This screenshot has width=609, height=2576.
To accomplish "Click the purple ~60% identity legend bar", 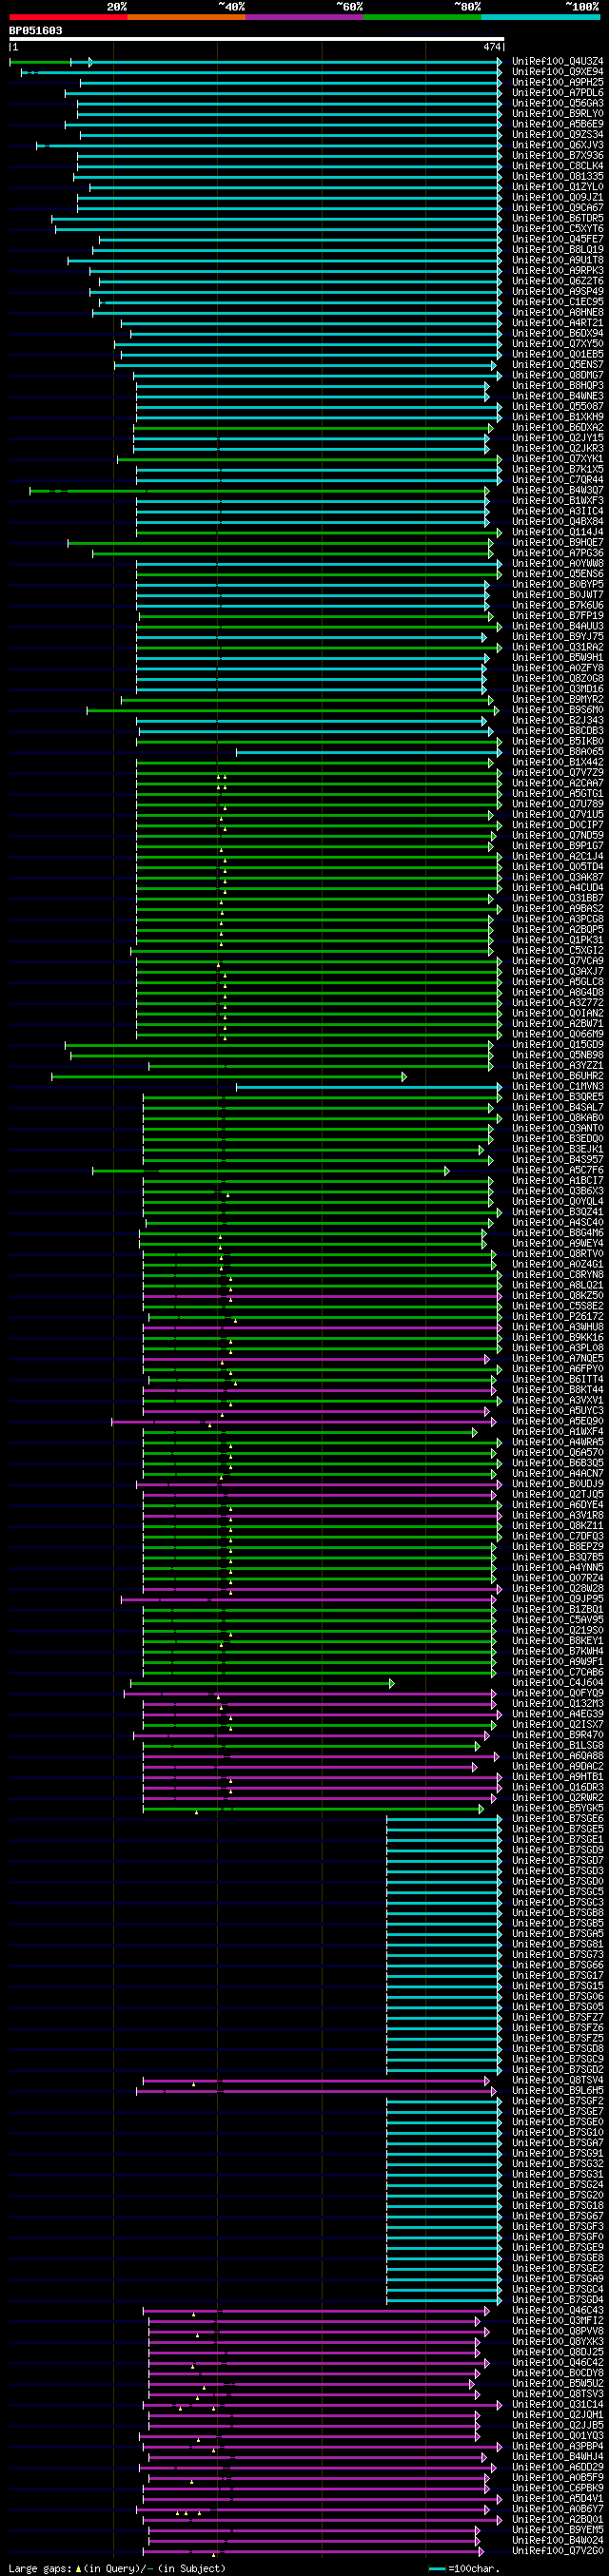I will (x=304, y=17).
